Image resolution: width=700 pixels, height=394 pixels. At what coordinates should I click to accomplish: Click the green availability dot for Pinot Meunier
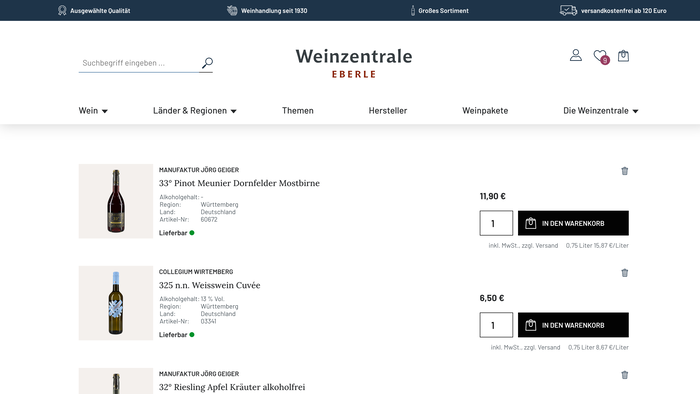(192, 233)
